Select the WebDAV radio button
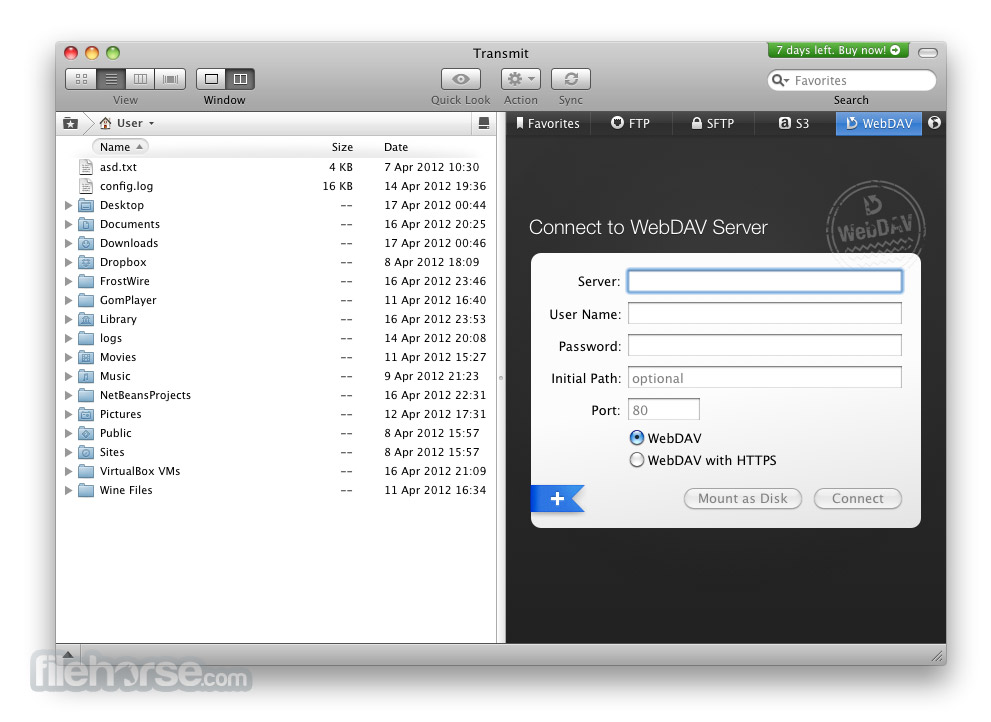 pyautogui.click(x=636, y=437)
